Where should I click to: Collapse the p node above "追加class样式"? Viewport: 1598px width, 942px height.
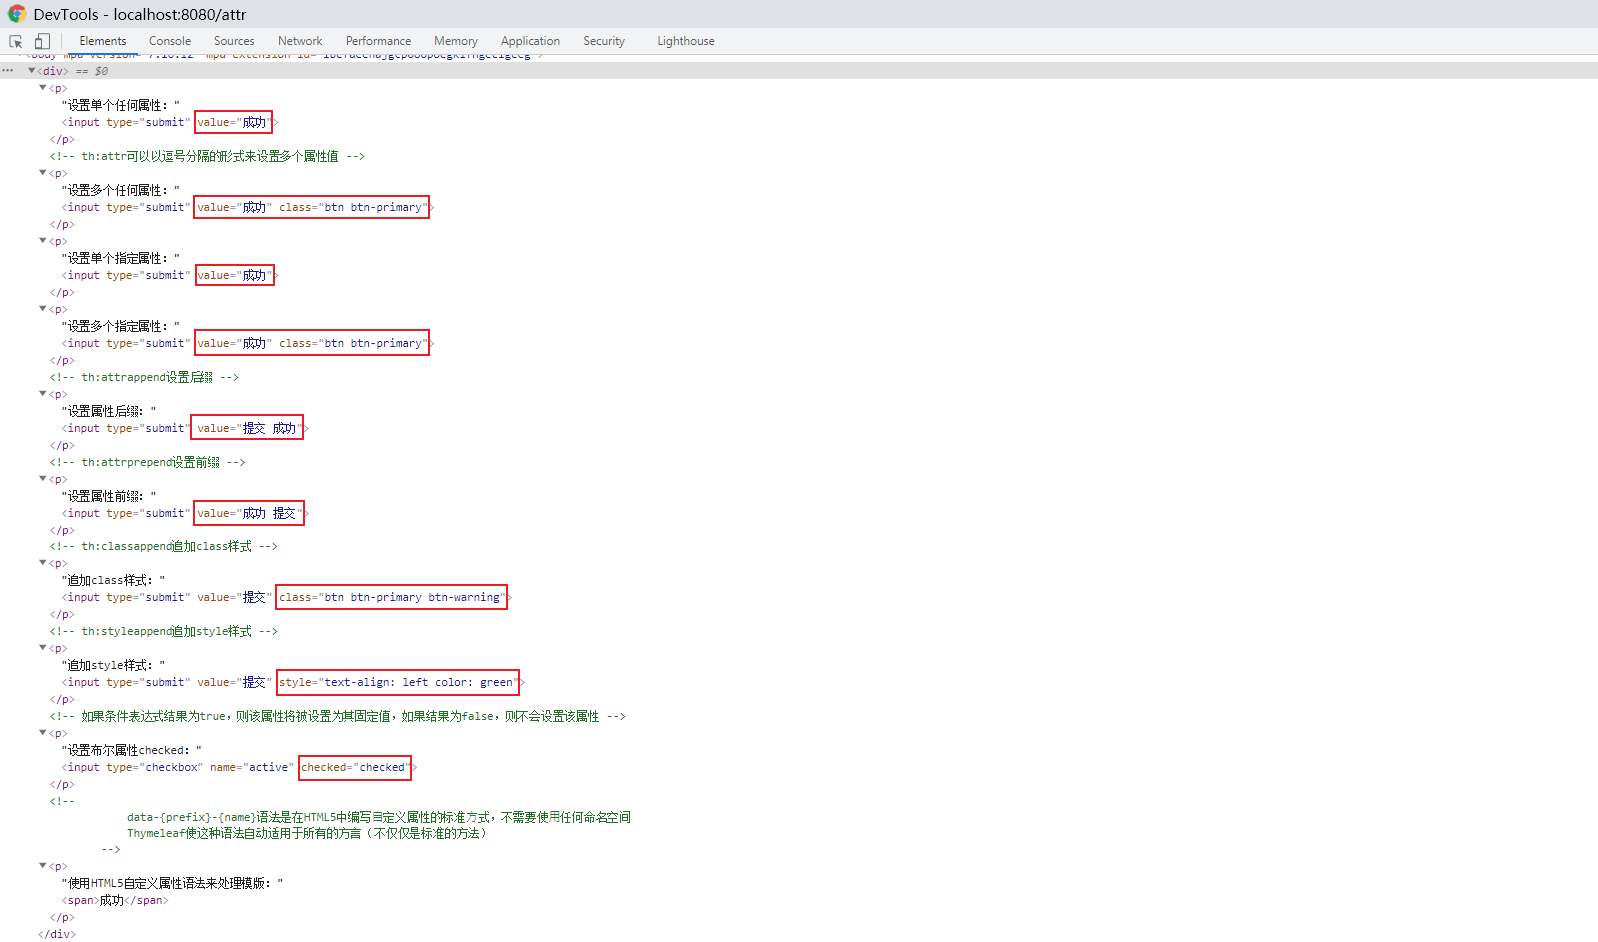43,563
